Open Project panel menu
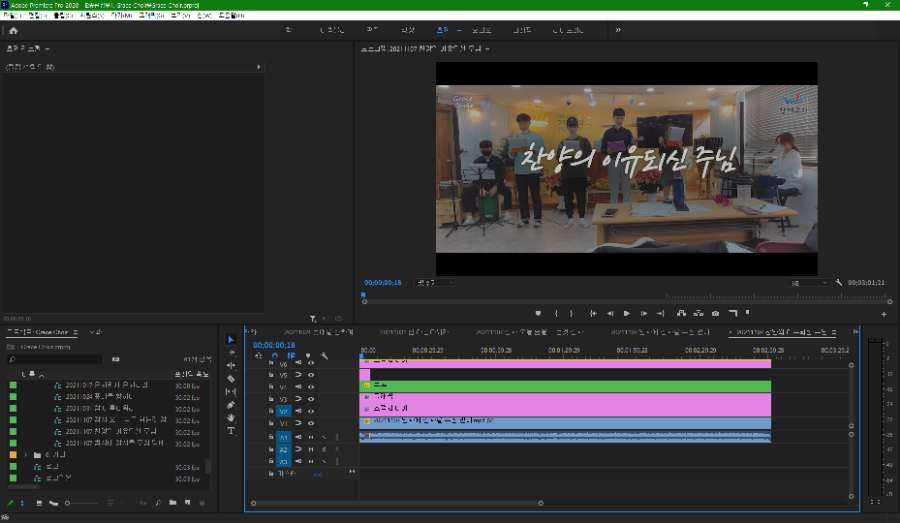This screenshot has height=523, width=900. [x=75, y=332]
